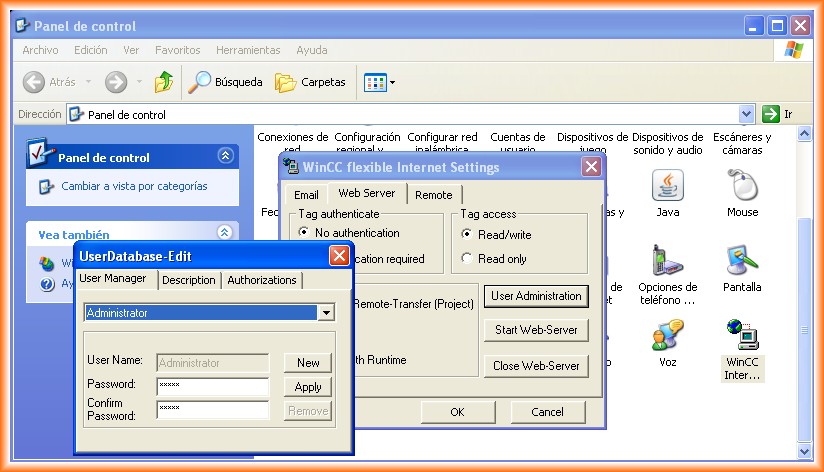The width and height of the screenshot is (824, 472).
Task: Open Opciones de teléfono icon
Action: click(667, 262)
